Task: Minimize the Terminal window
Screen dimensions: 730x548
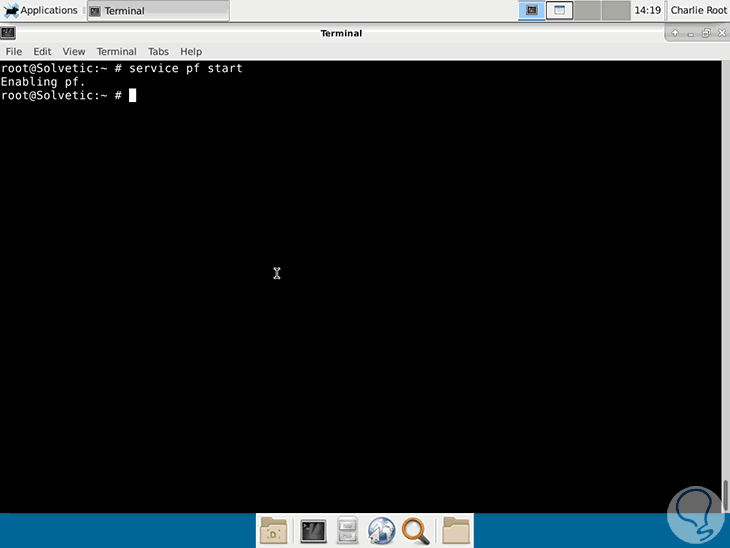Action: (x=690, y=34)
